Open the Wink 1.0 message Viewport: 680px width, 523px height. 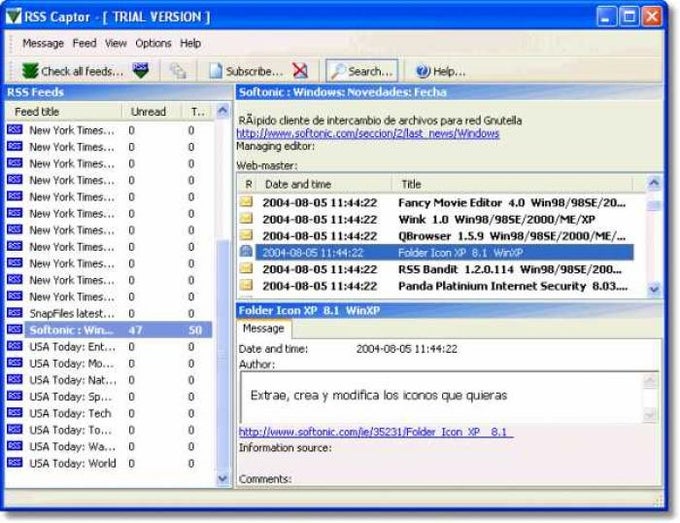coord(435,219)
